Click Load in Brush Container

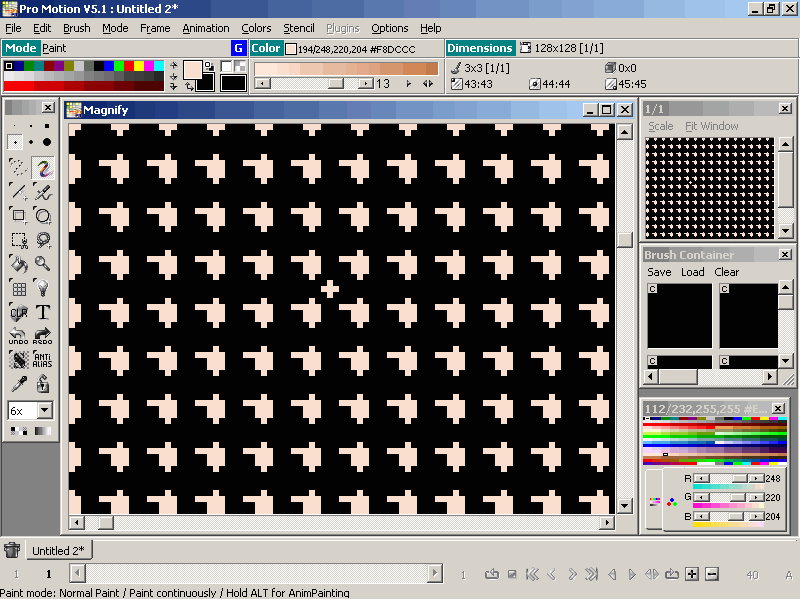point(692,272)
